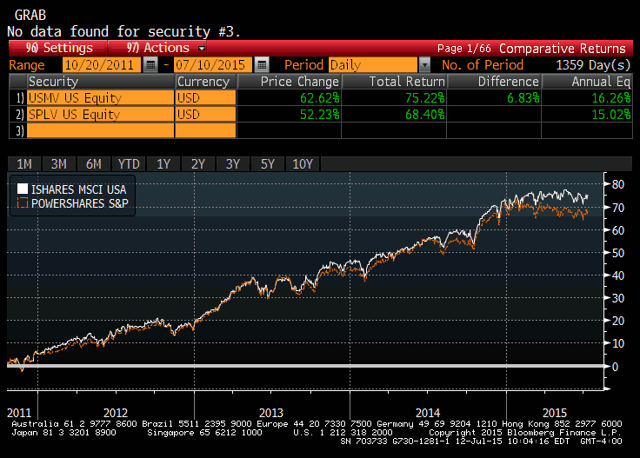Click the 52.23% price change value
The image size is (640, 458).
[x=320, y=115]
